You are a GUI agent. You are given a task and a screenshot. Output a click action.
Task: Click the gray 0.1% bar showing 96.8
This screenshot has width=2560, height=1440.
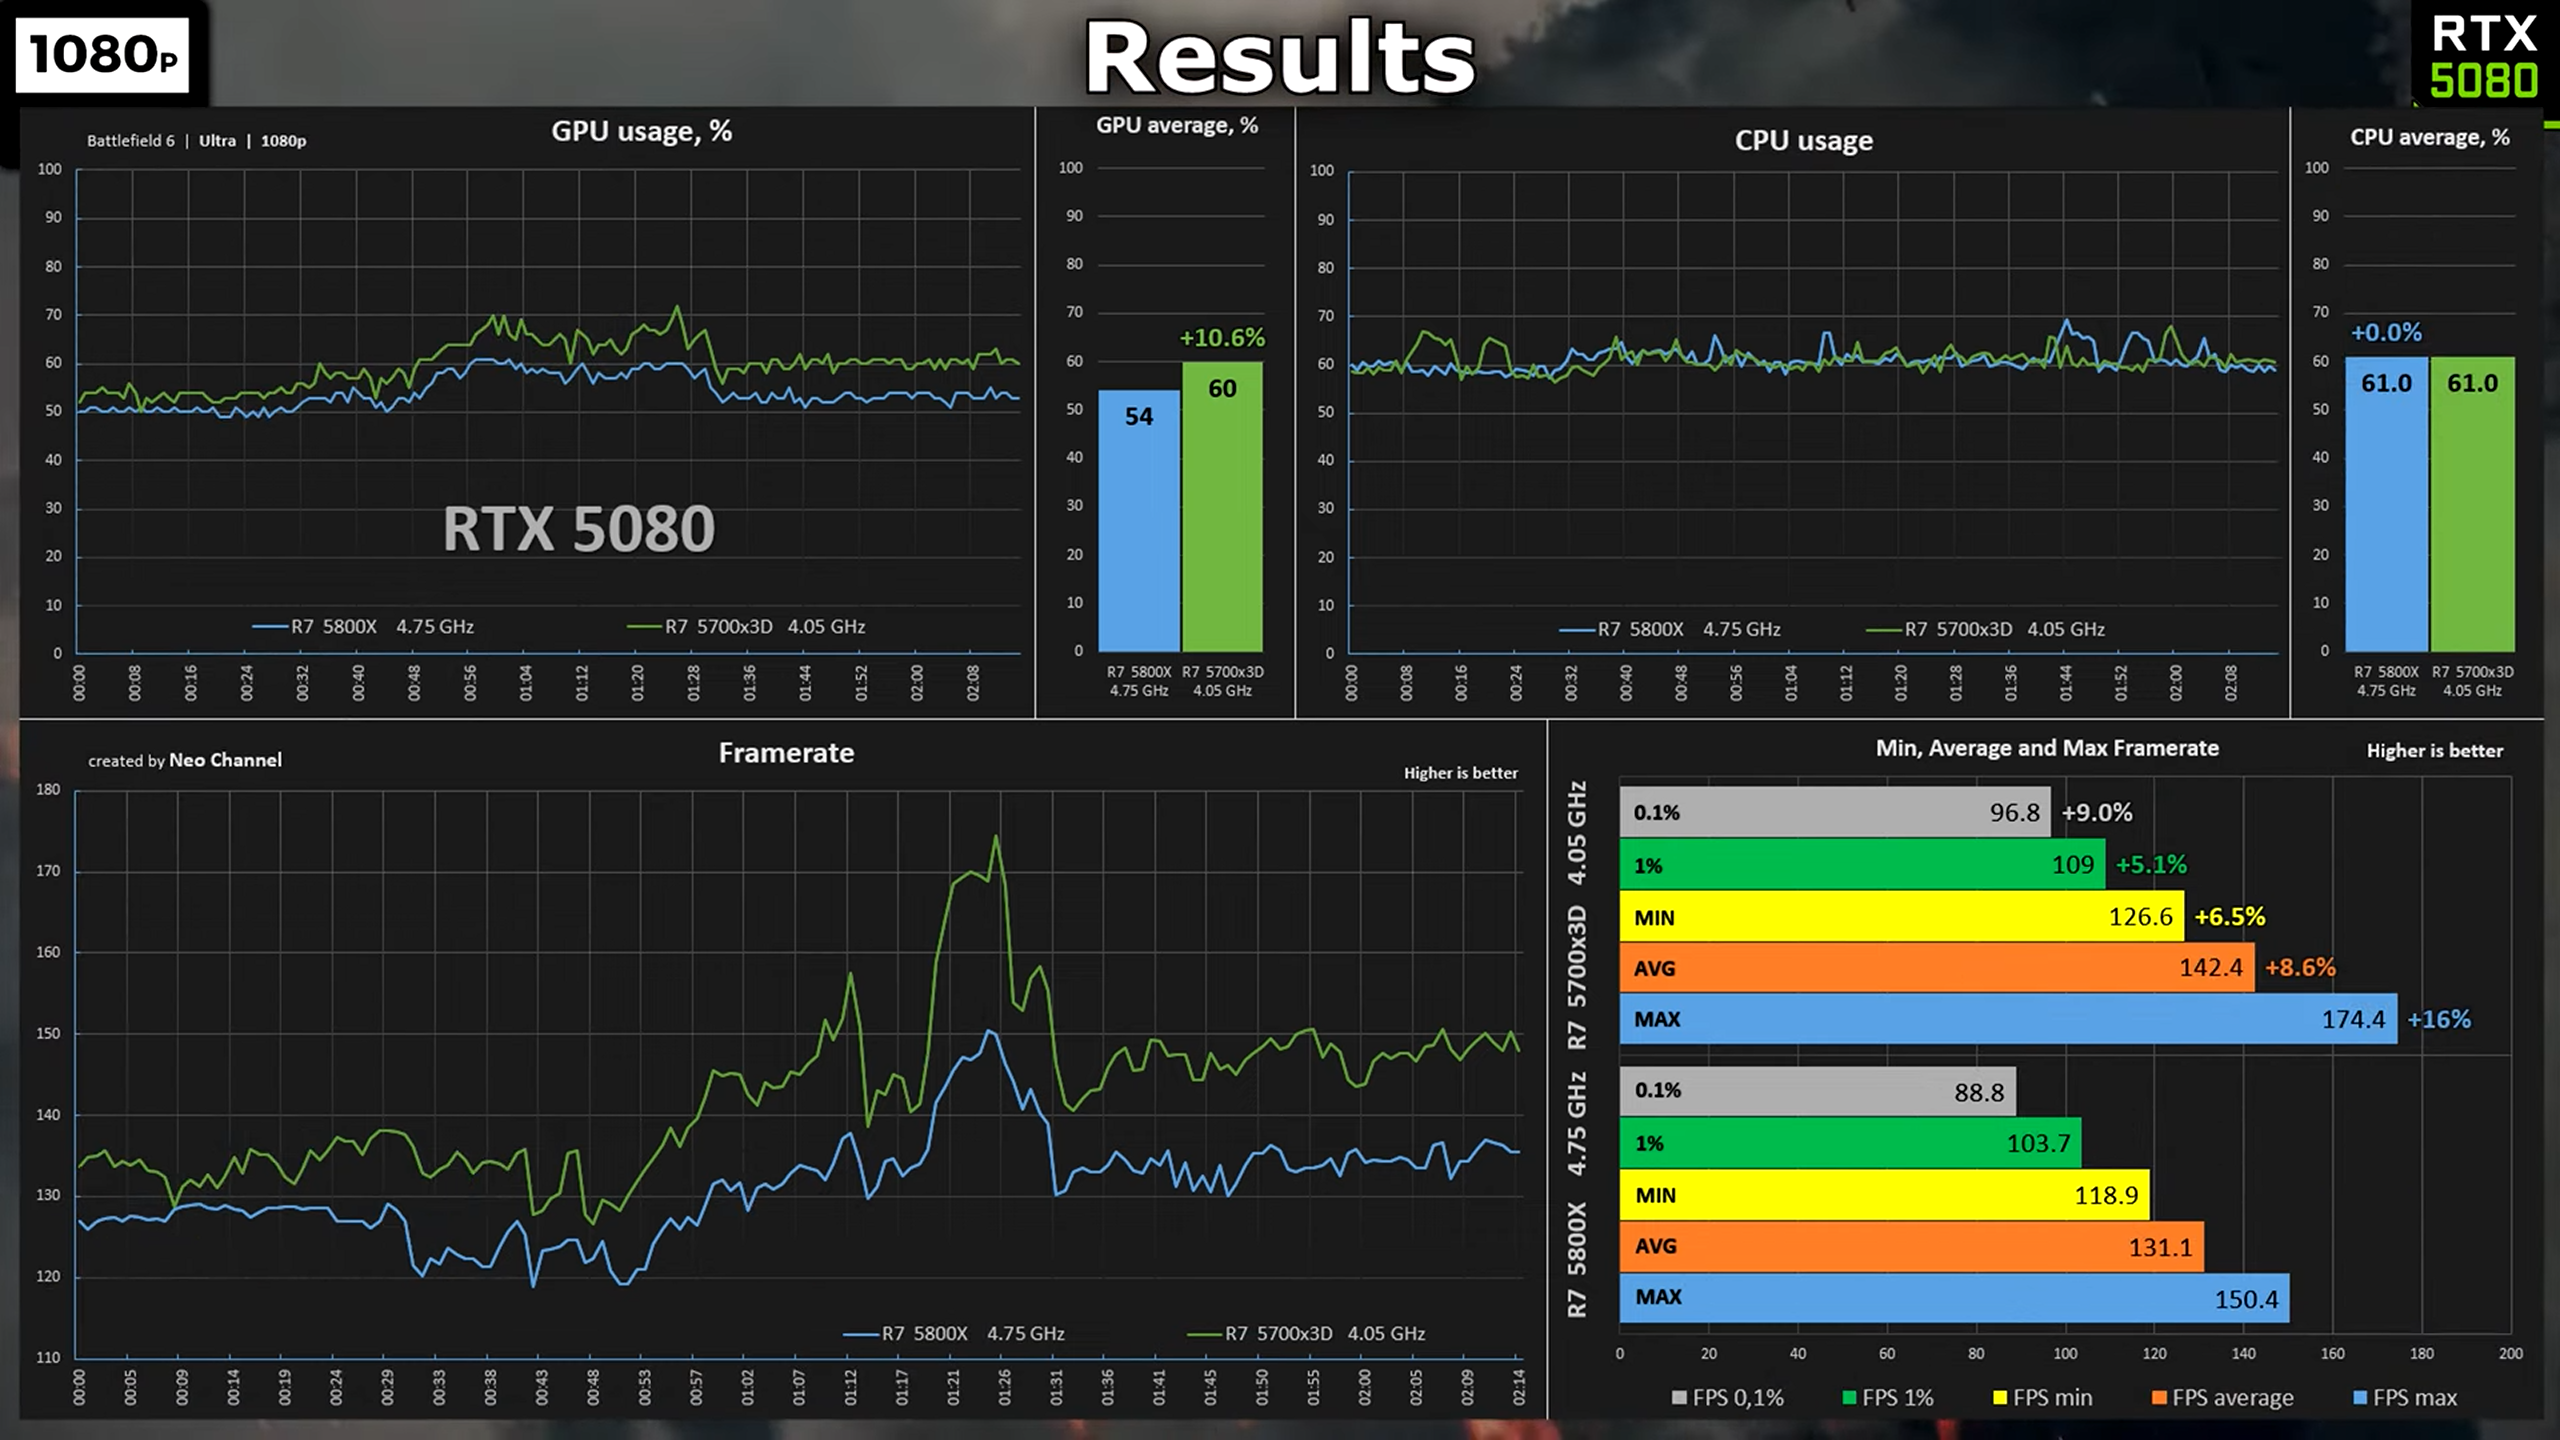[1835, 812]
